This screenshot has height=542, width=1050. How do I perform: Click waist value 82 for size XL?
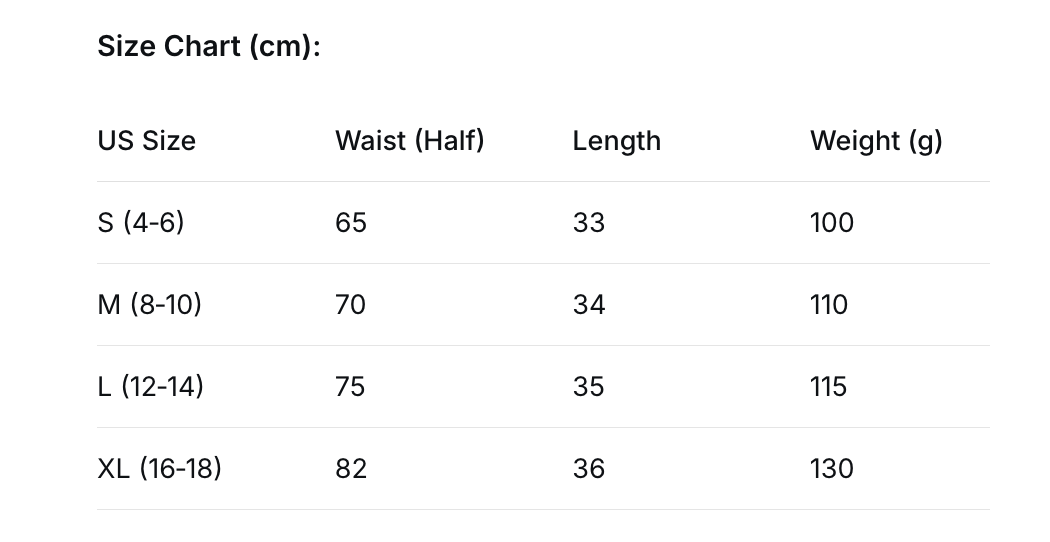click(351, 468)
